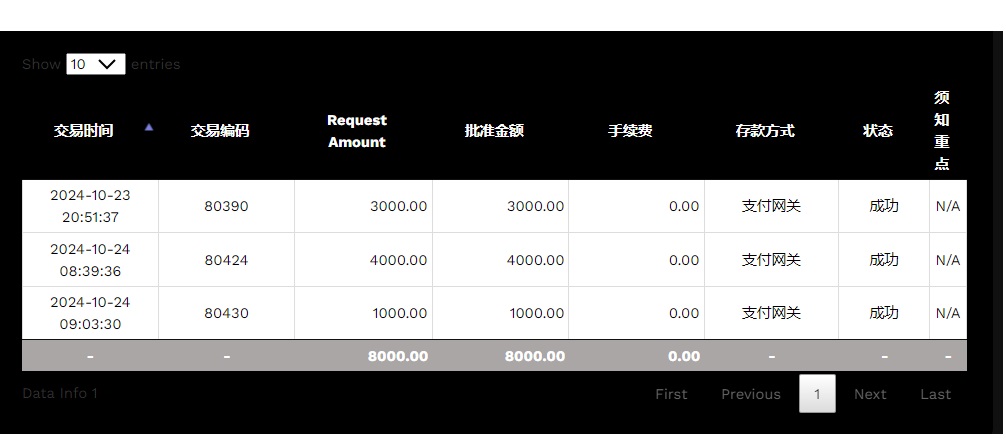Select transaction code 80430 cell
This screenshot has height=448, width=1006.
(x=226, y=313)
